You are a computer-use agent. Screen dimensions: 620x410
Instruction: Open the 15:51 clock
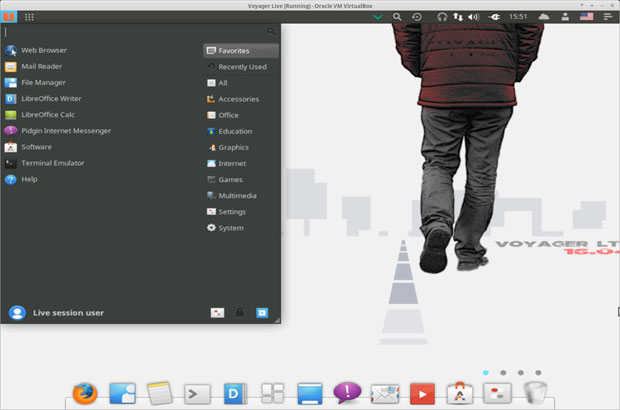(518, 17)
